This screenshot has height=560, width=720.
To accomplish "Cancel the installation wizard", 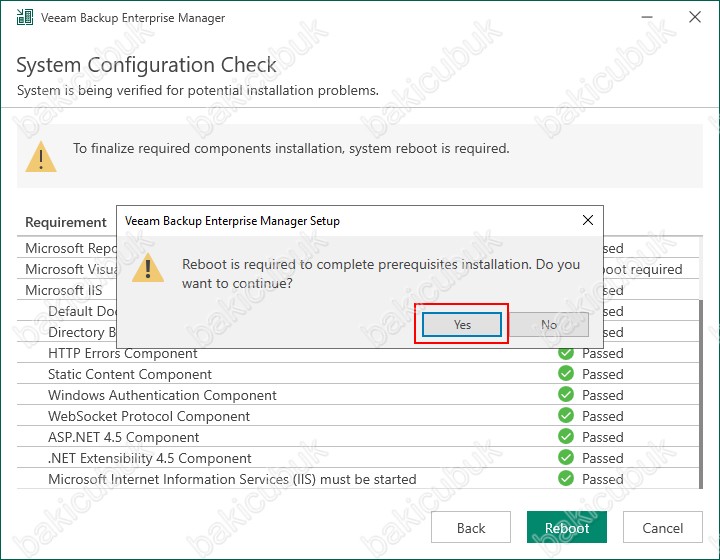I will (663, 527).
